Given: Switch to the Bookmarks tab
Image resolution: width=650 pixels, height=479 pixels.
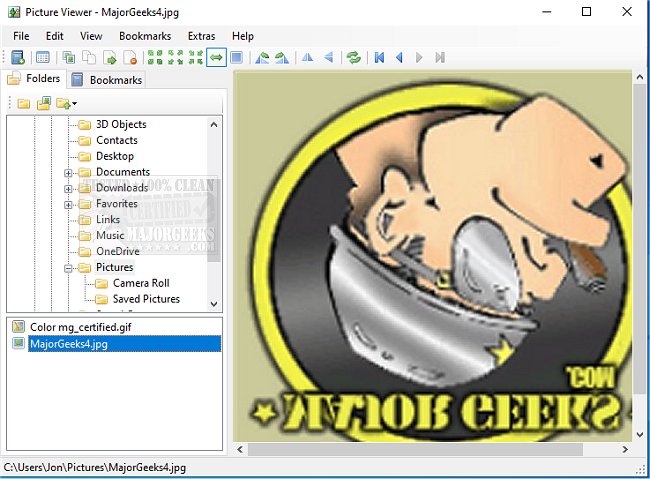Looking at the screenshot, I should point(107,80).
